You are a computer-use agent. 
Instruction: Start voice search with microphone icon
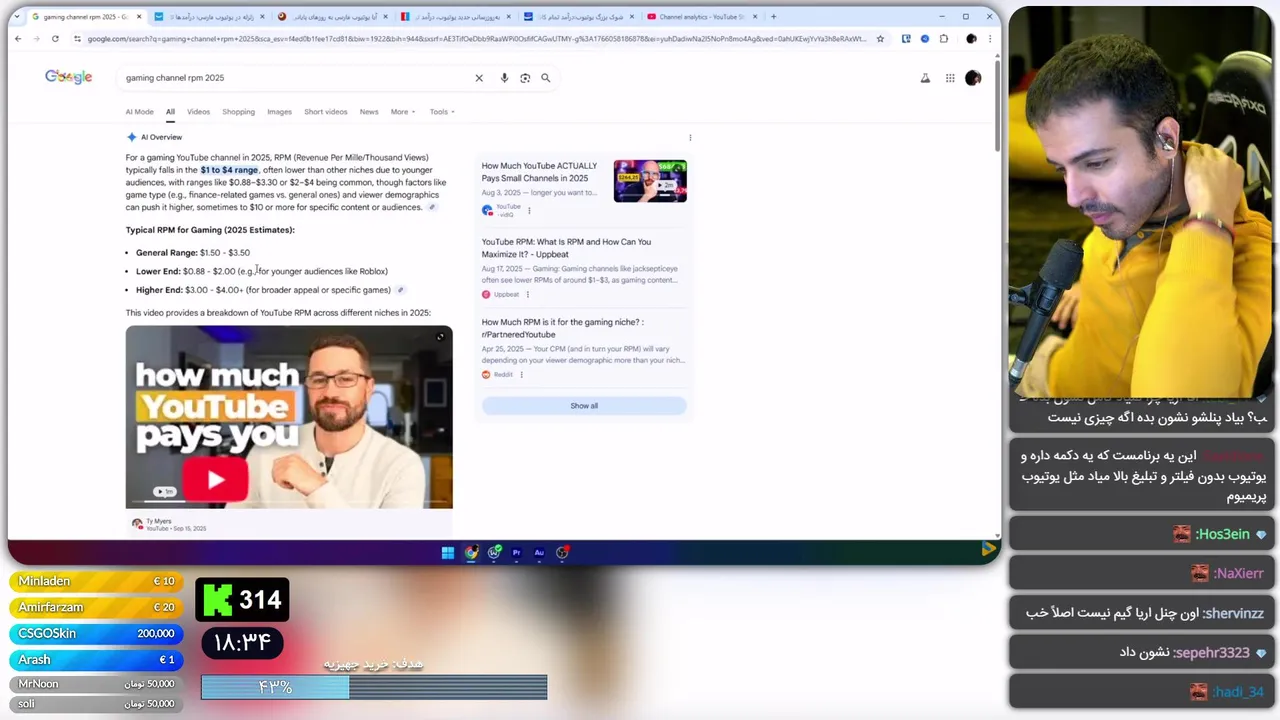coord(504,78)
